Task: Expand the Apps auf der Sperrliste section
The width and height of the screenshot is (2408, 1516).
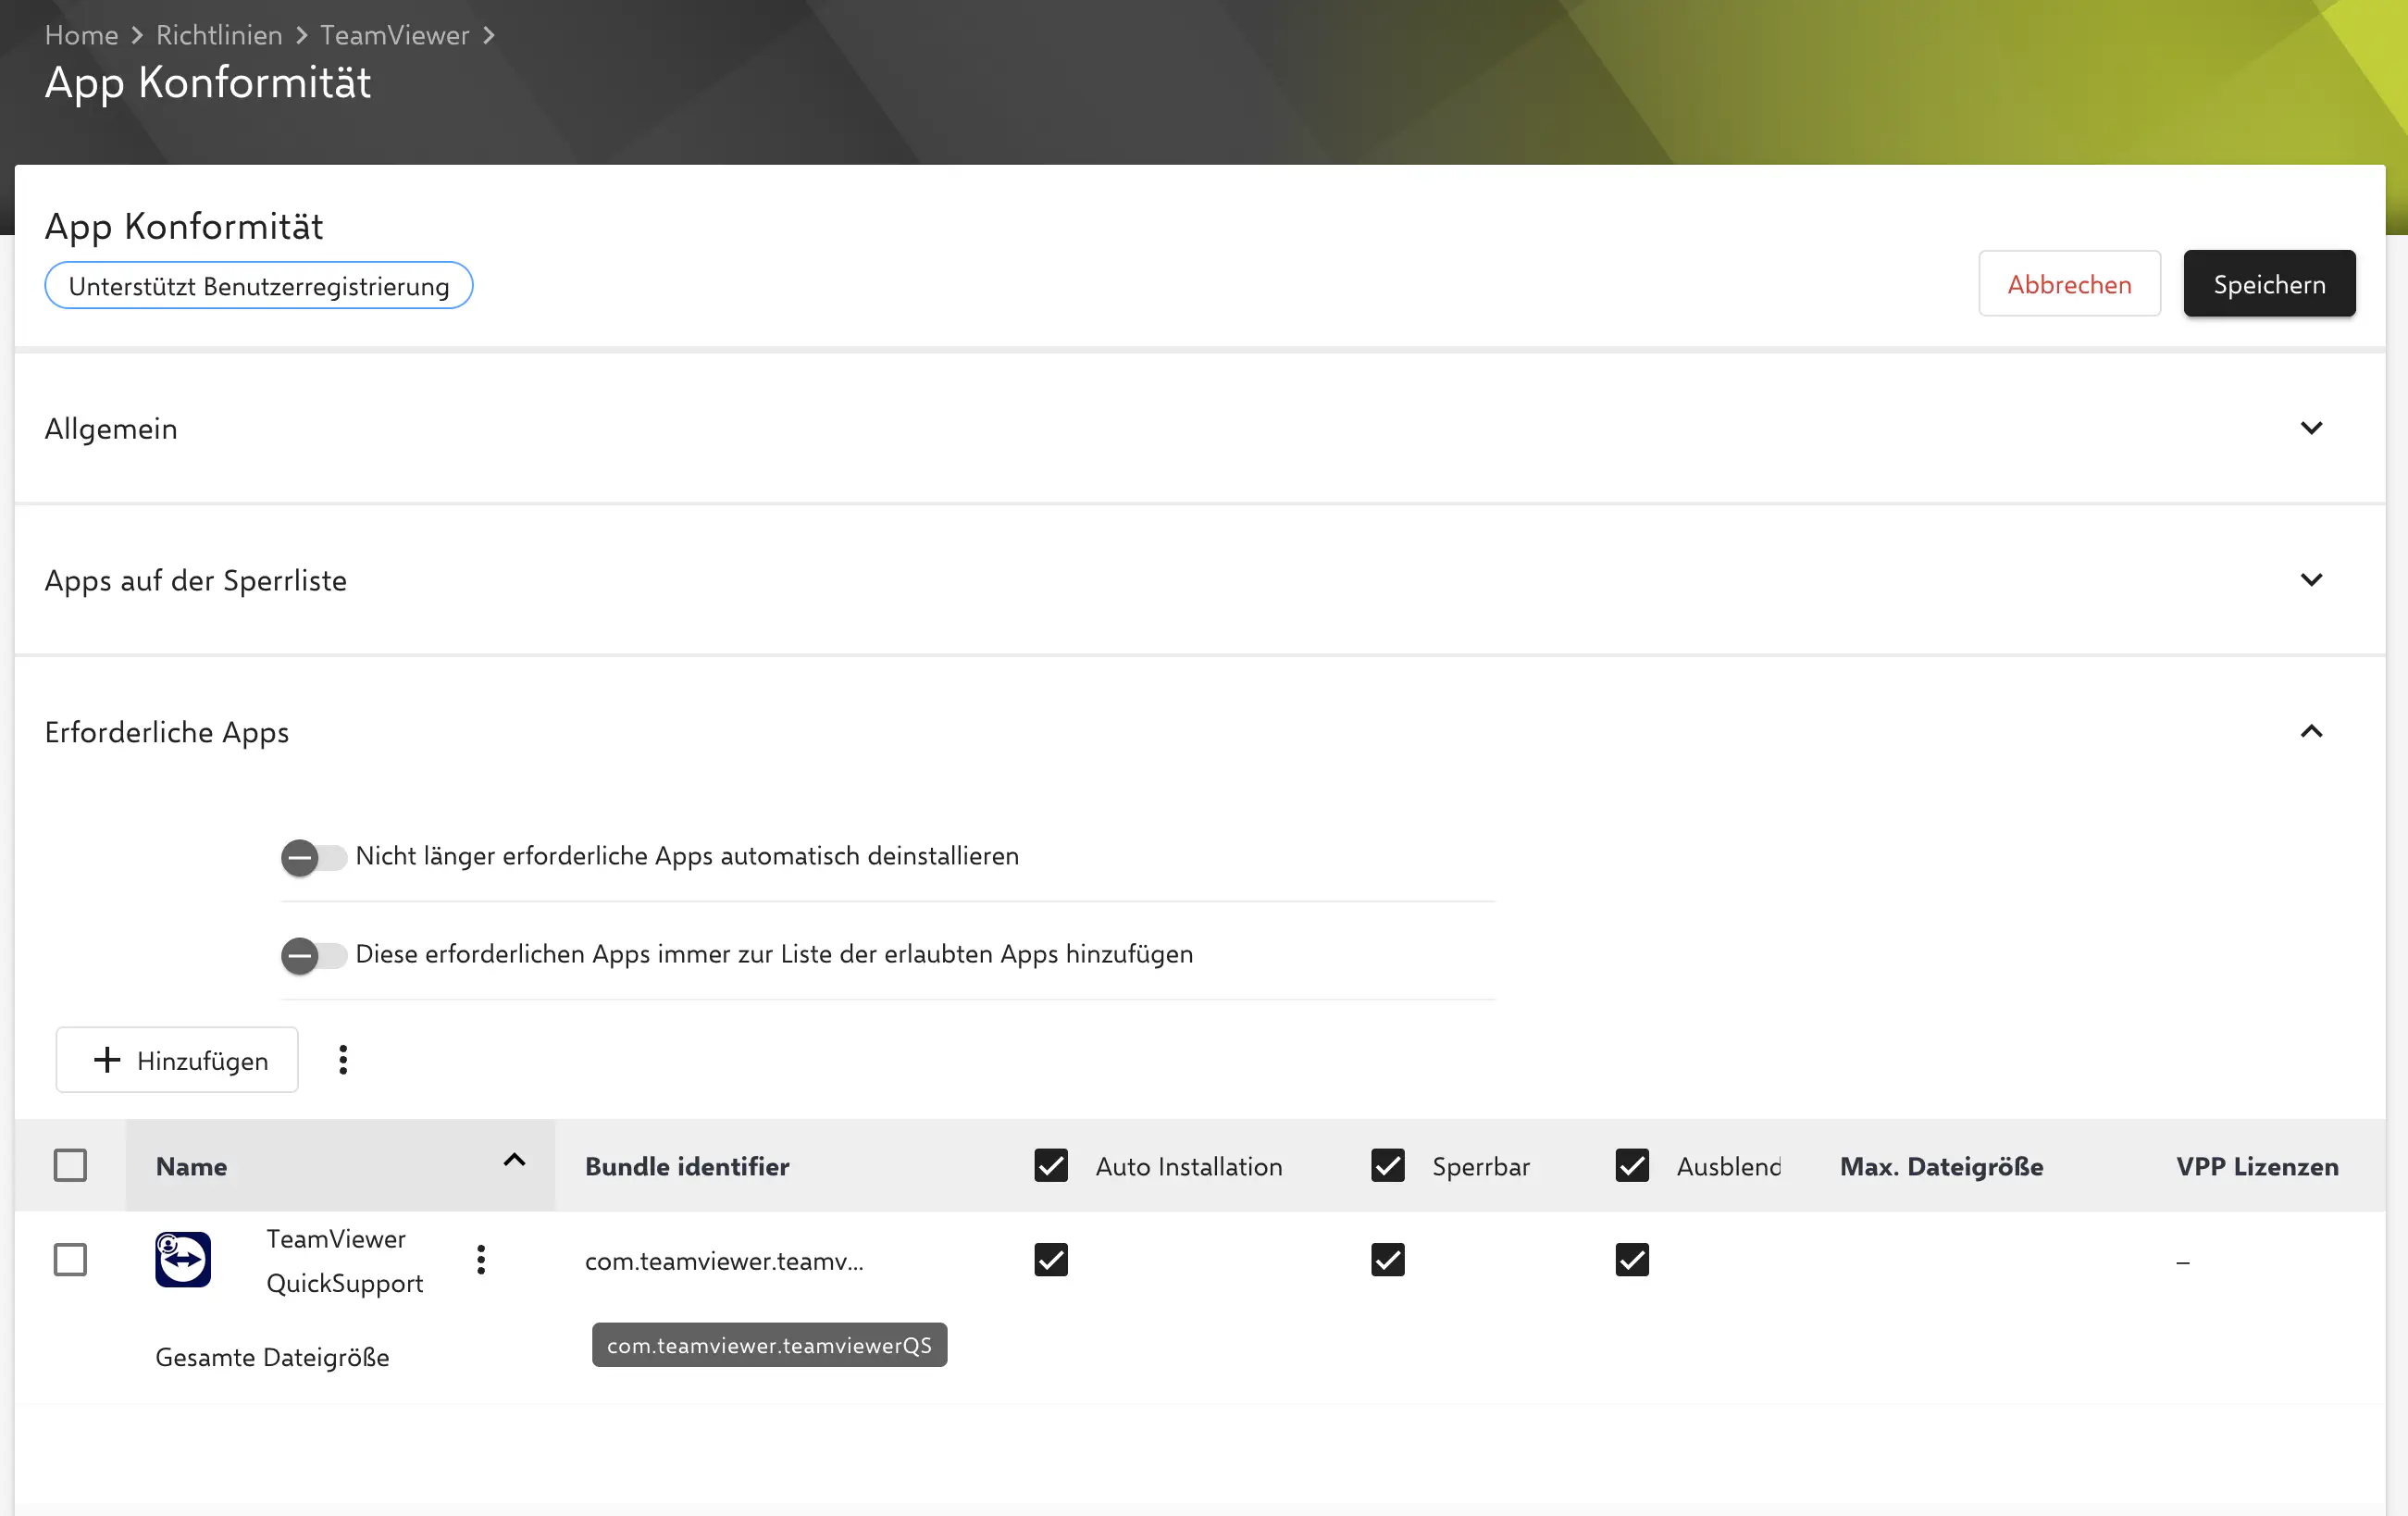Action: tap(2311, 580)
